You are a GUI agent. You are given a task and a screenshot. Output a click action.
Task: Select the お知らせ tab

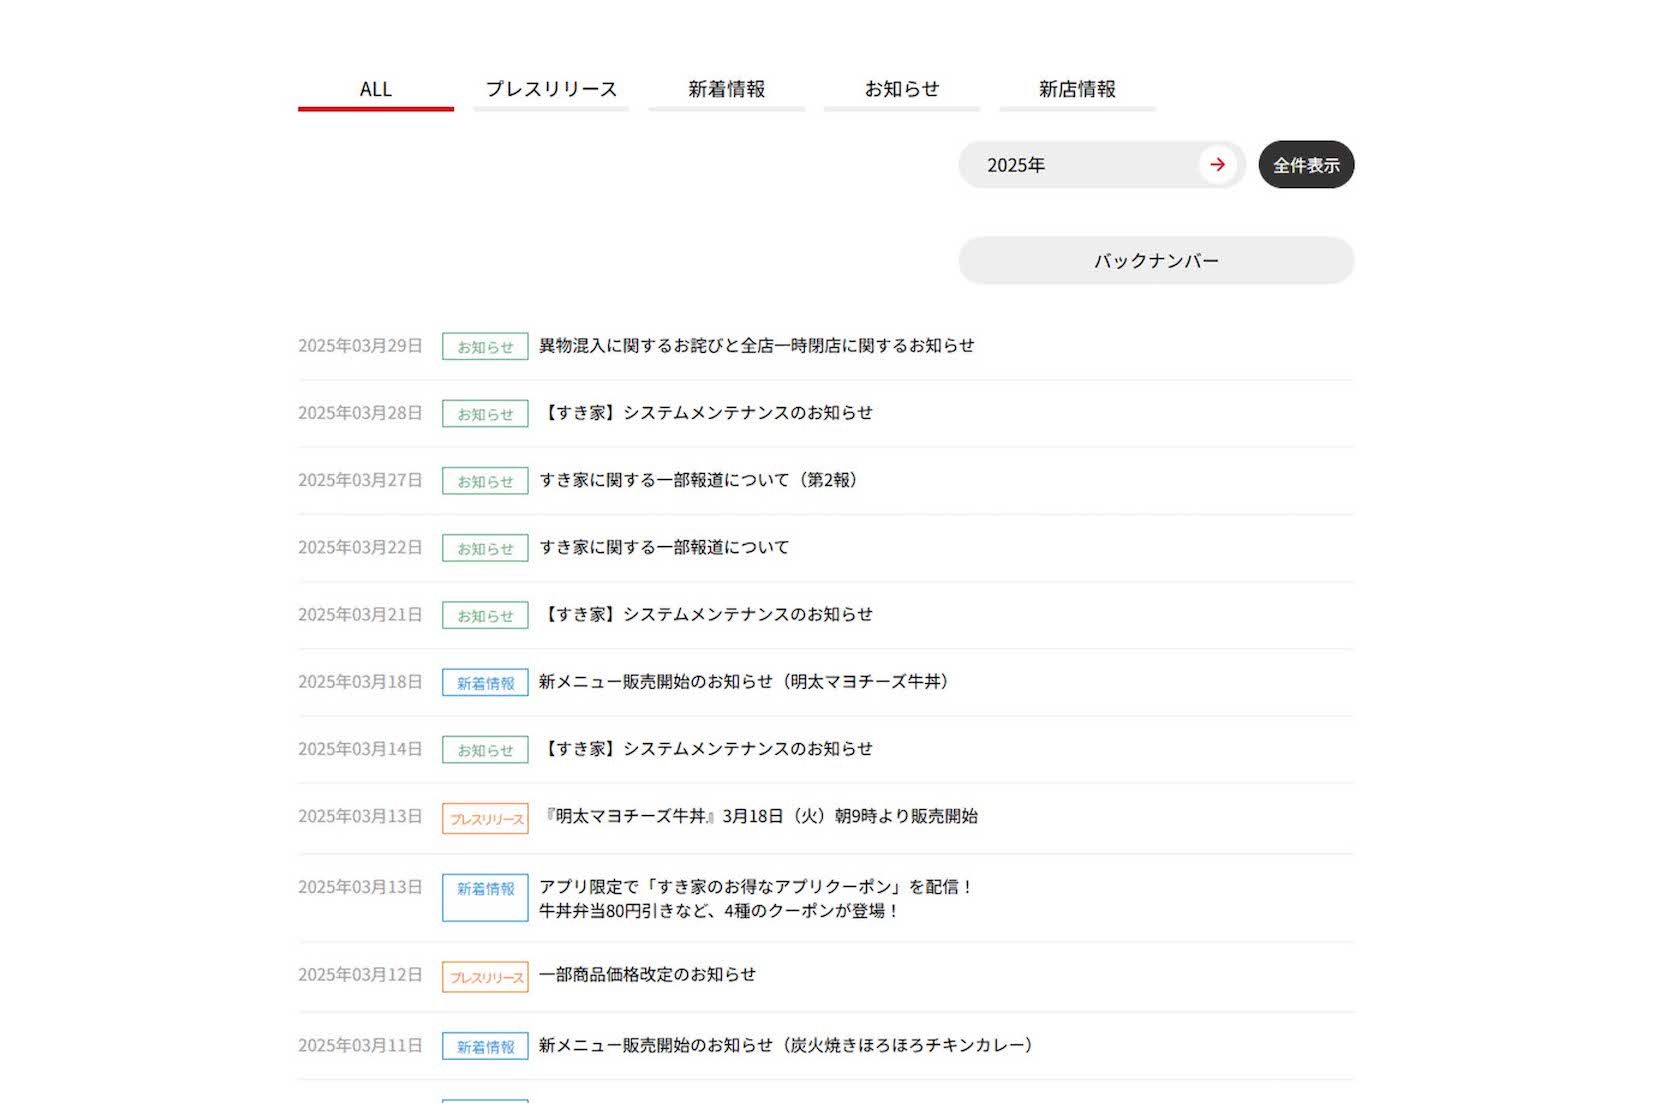tap(902, 89)
